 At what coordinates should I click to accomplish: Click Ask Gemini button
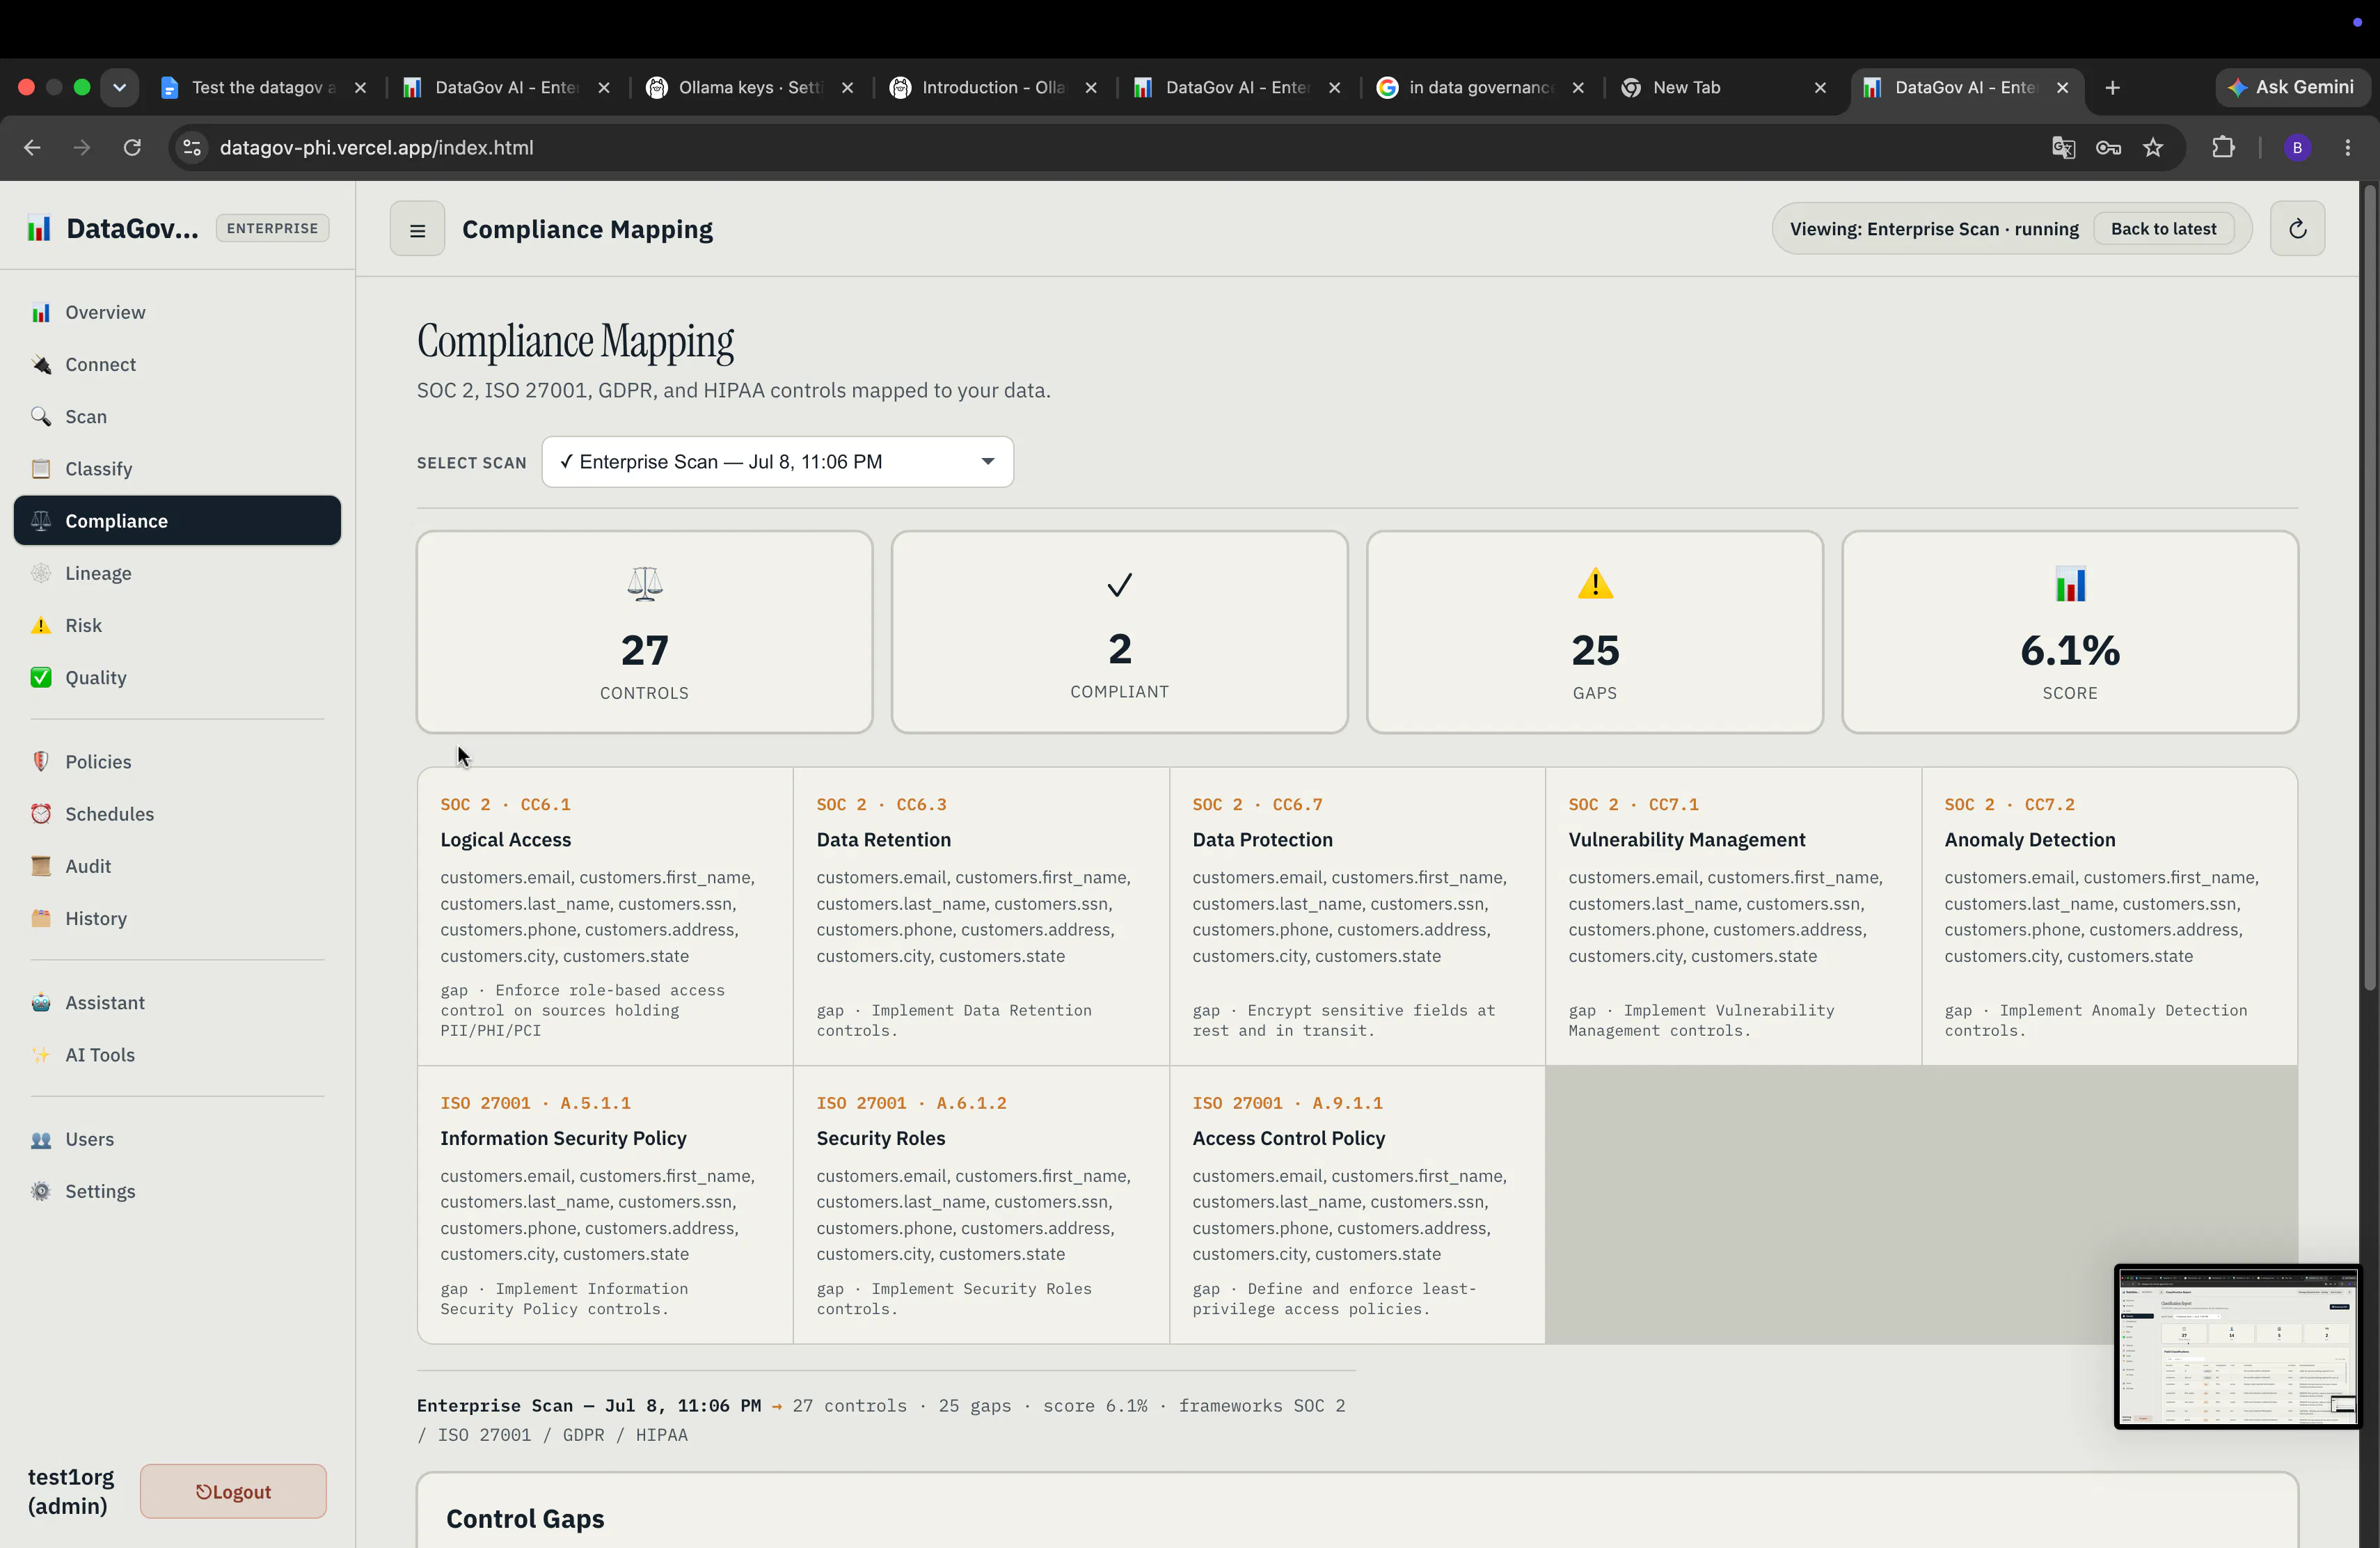tap(2292, 87)
